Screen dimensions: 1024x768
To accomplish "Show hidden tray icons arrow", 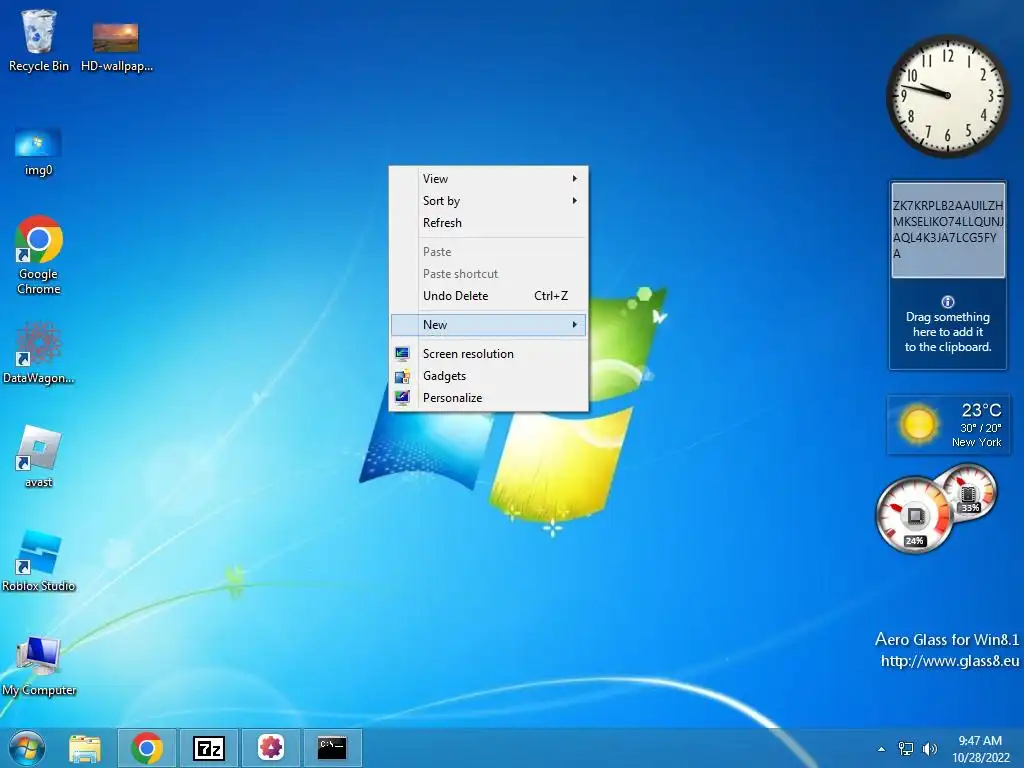I will [882, 749].
